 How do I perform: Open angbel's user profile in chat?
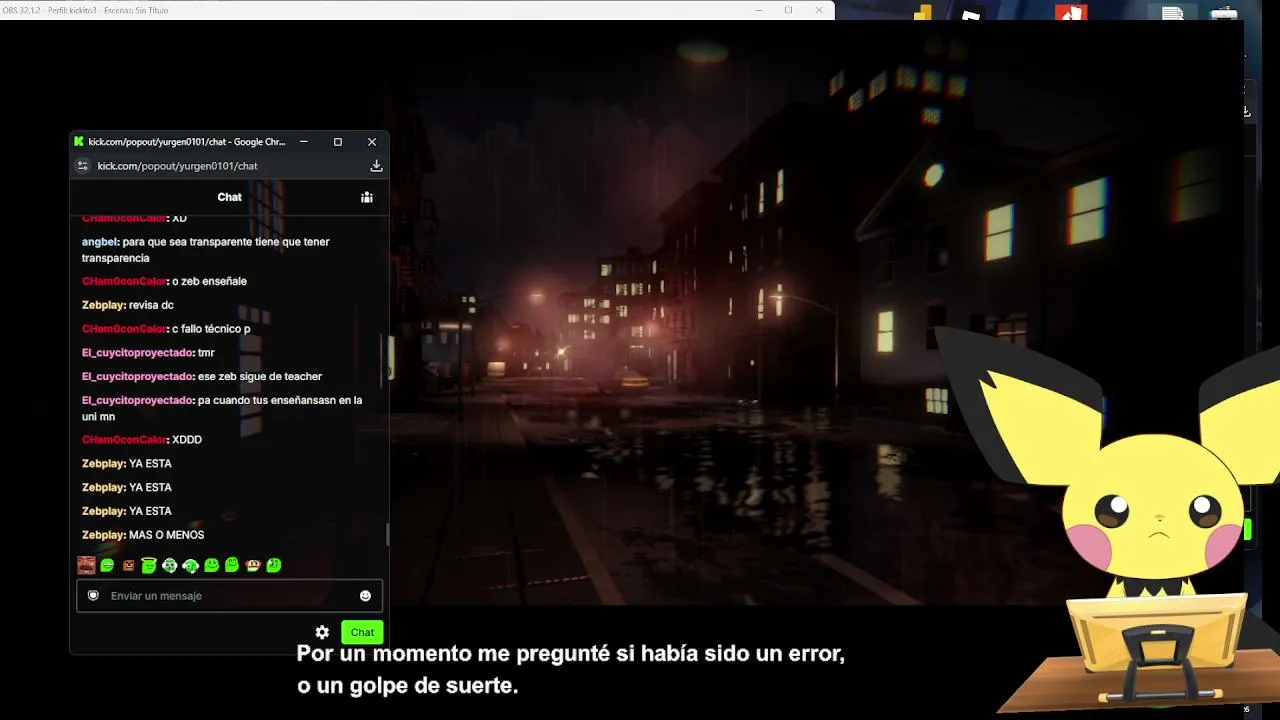point(100,242)
